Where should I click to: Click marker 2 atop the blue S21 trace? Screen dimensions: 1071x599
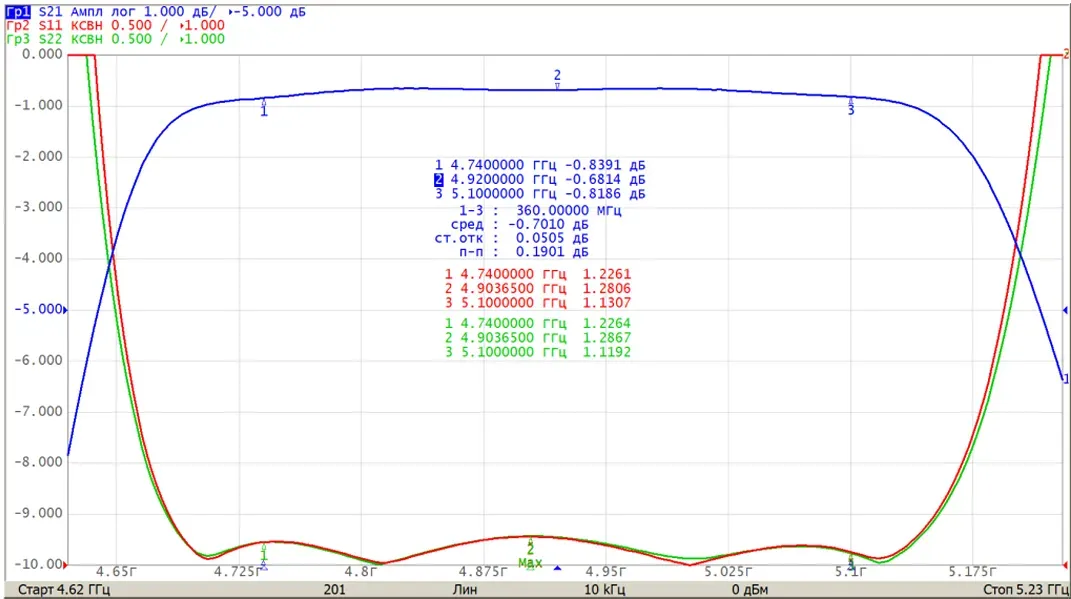[x=557, y=78]
